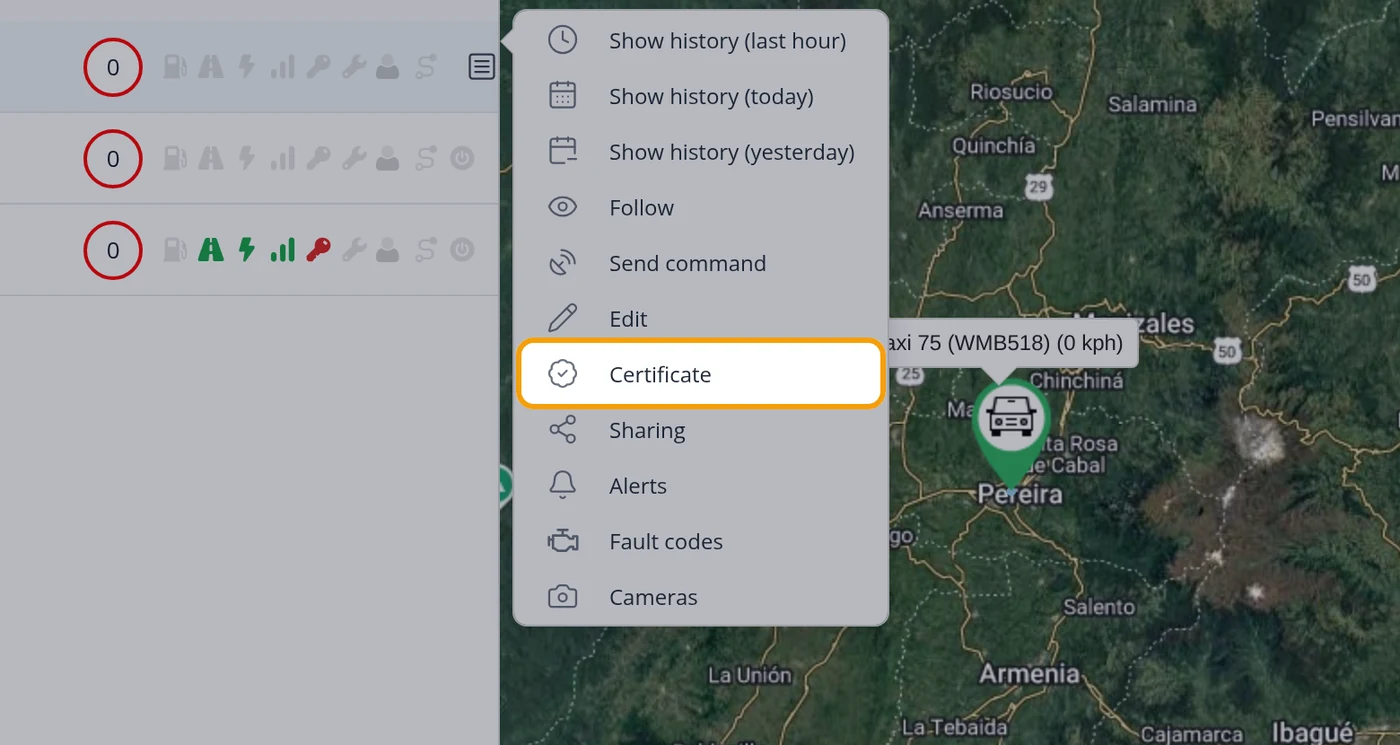This screenshot has height=745, width=1400.
Task: Click green lightning bolt icon
Action: click(x=247, y=250)
